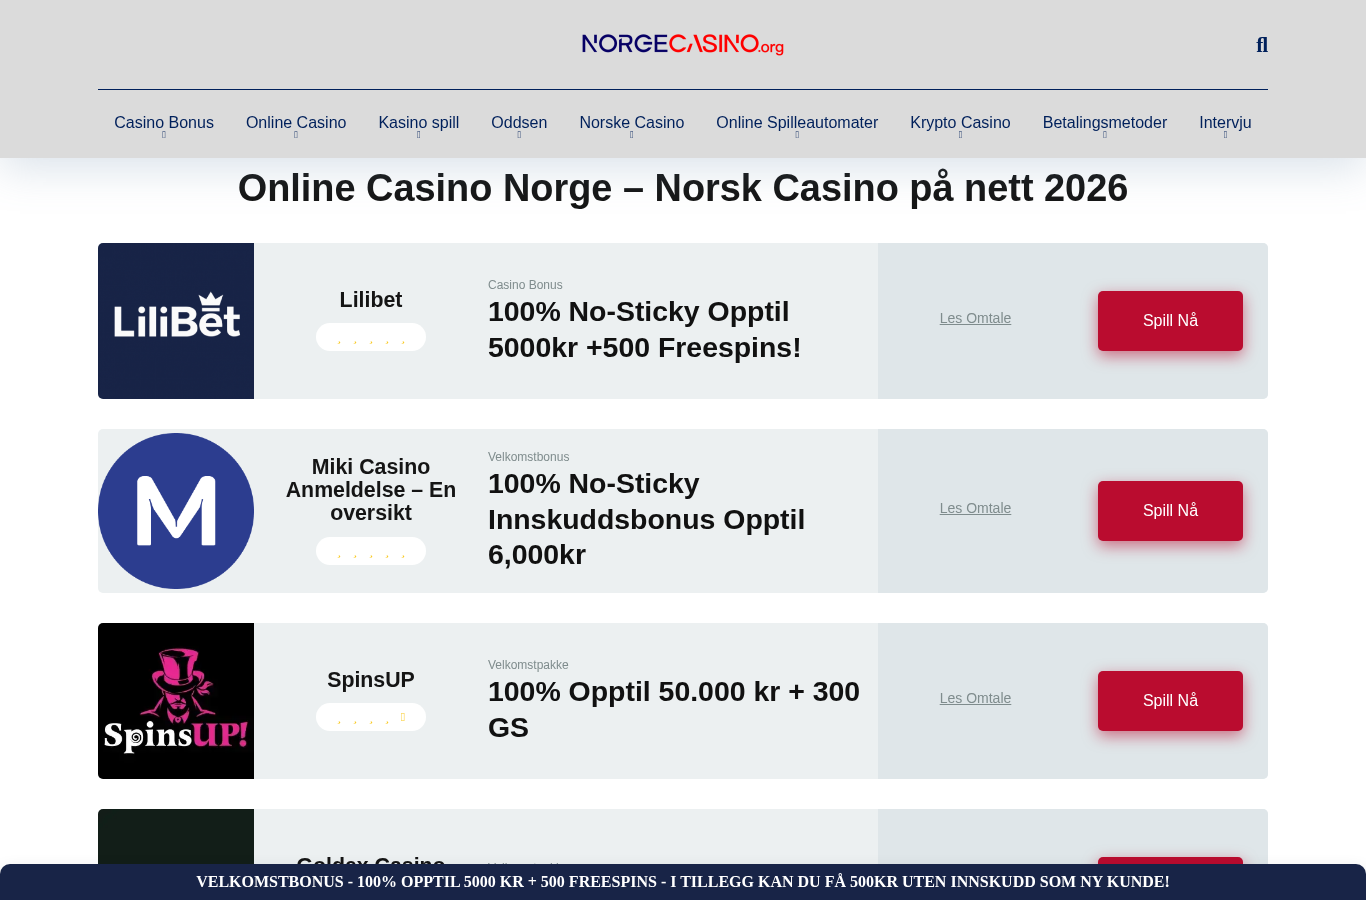Open Les Omtale link for Lilibet
The height and width of the screenshot is (900, 1366).
(x=975, y=318)
